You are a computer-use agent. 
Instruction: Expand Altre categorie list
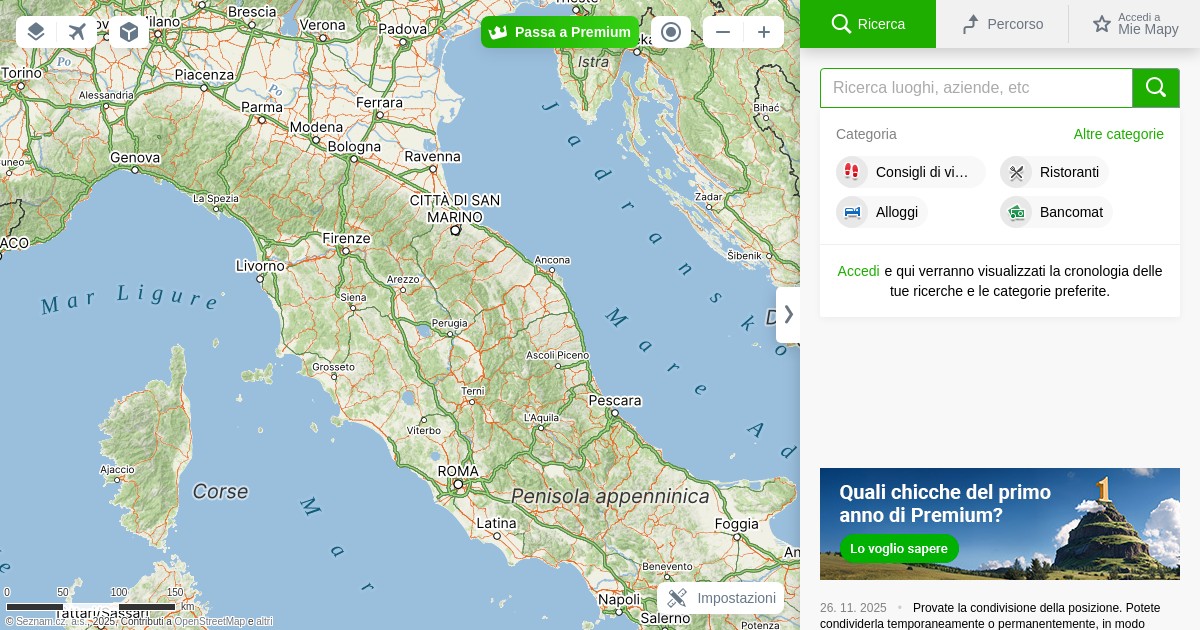[x=1118, y=134]
